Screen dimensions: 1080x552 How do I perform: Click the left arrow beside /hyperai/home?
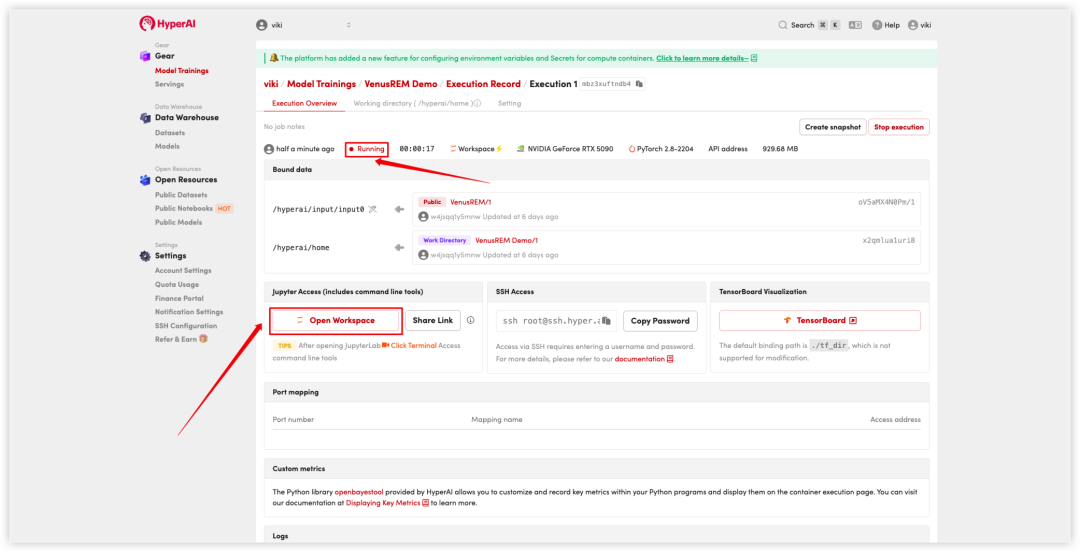coord(399,247)
